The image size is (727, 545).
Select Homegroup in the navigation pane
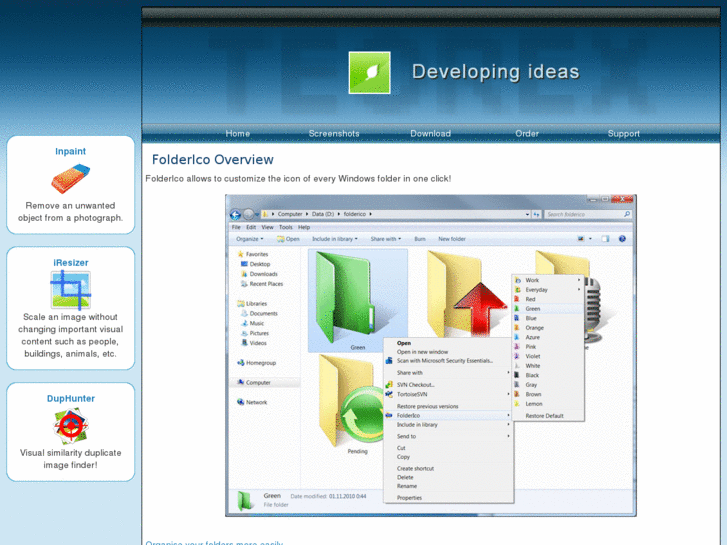[256, 363]
